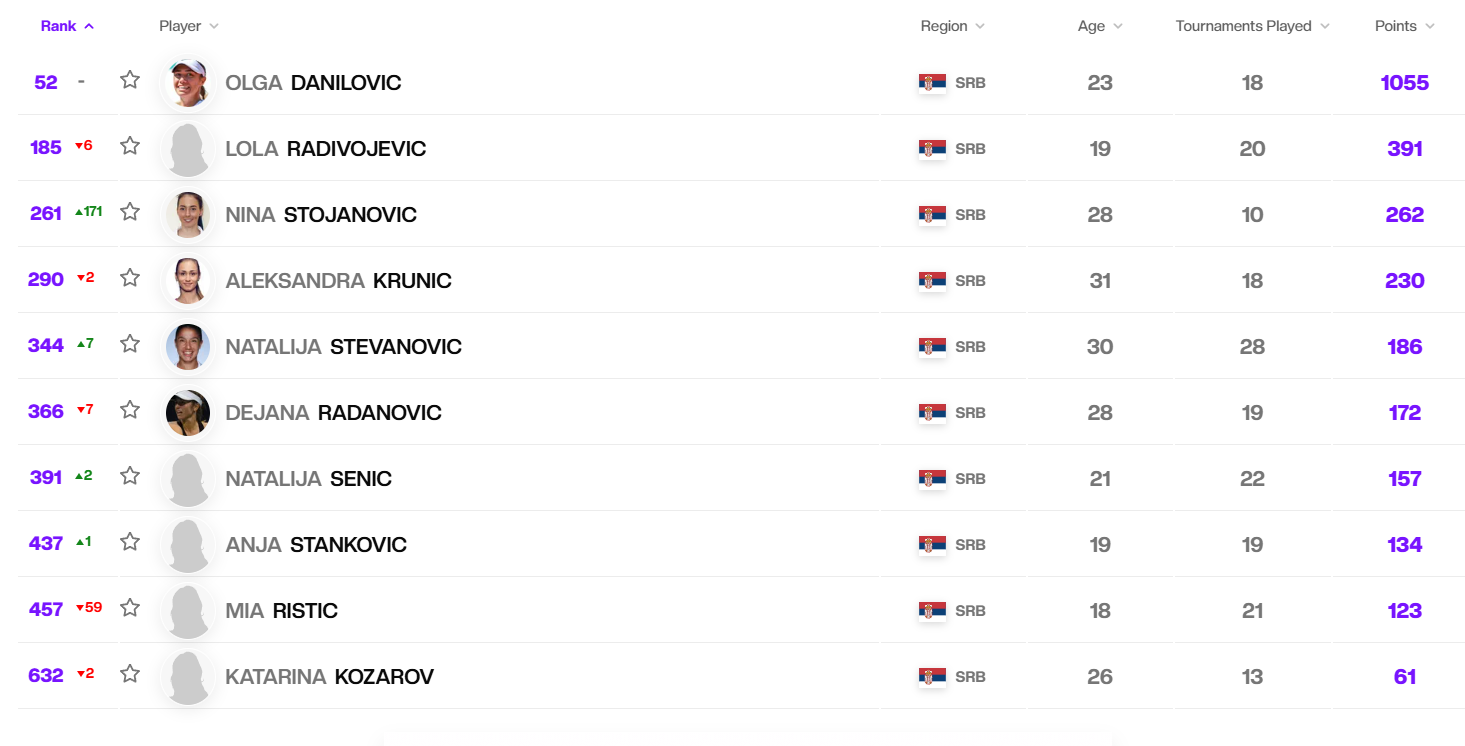The width and height of the screenshot is (1465, 746).
Task: Click the Serbian flag in Danilovic's row
Action: tap(932, 83)
